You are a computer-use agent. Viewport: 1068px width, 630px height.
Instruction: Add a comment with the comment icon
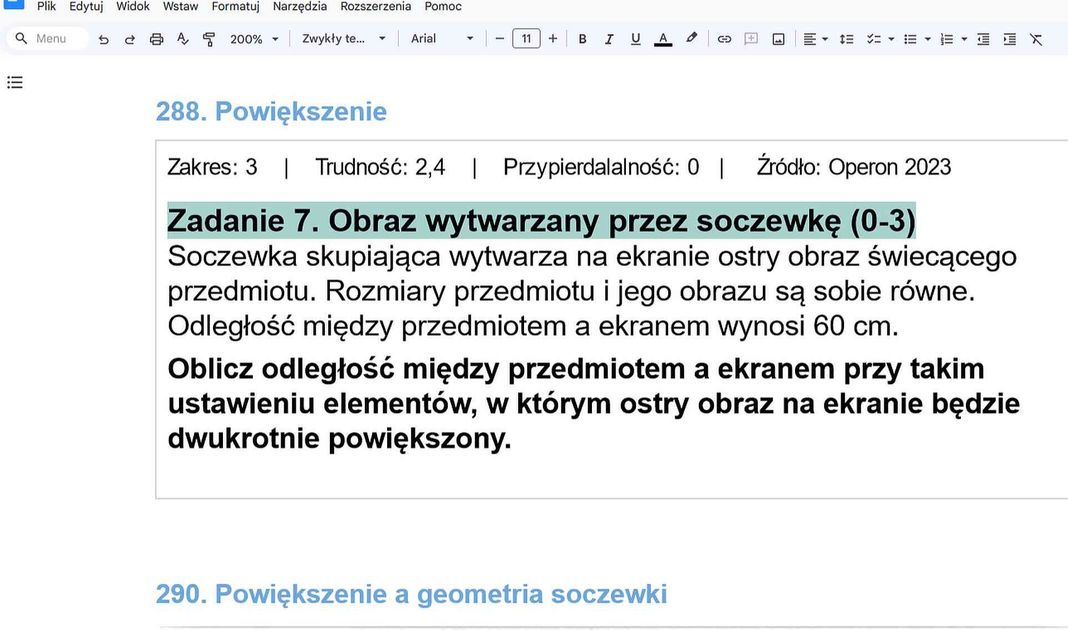(751, 38)
